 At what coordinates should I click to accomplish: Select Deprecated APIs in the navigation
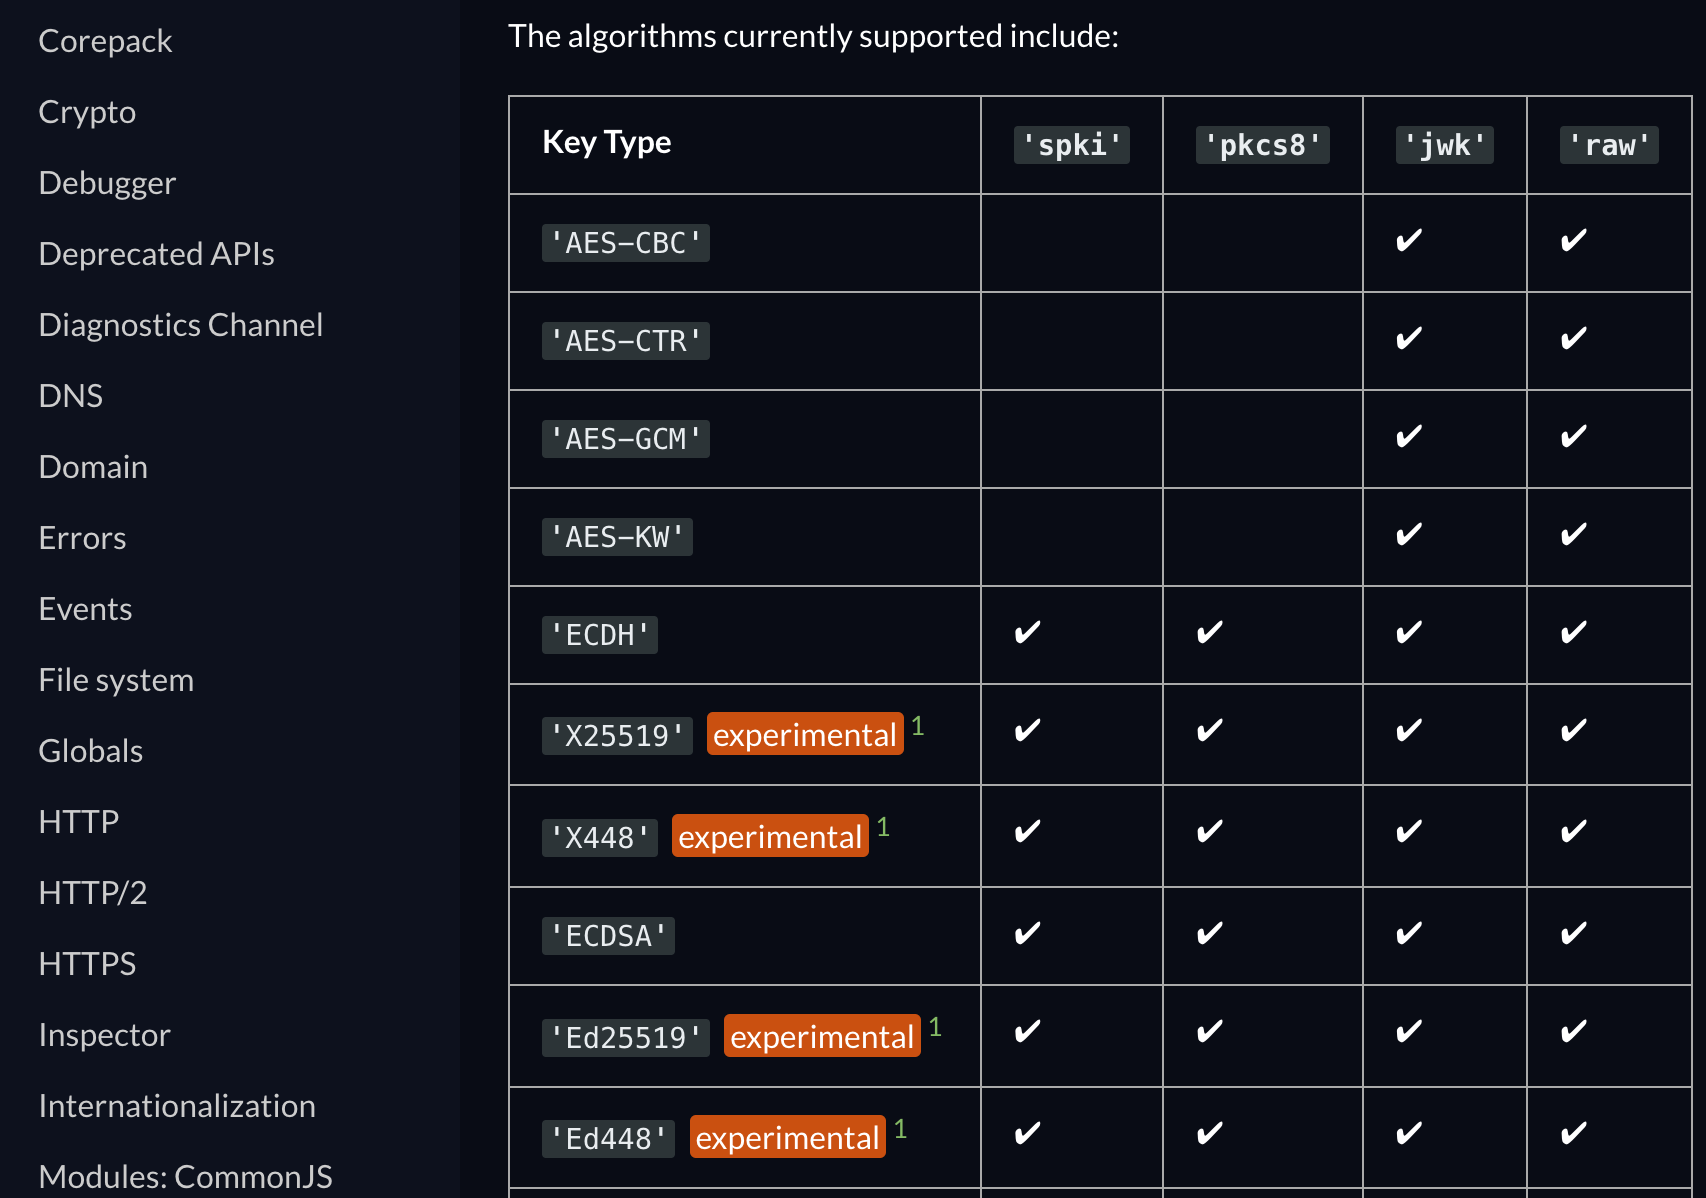(x=156, y=254)
